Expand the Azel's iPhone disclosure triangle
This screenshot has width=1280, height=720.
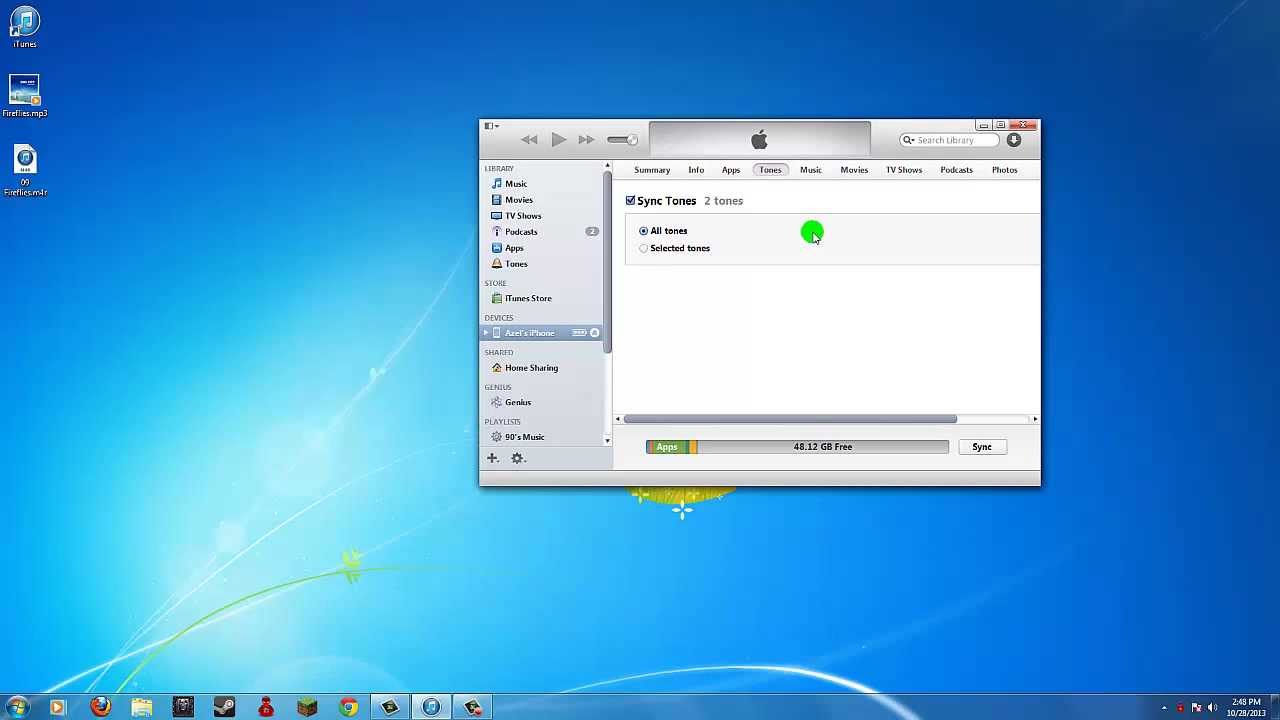[486, 333]
